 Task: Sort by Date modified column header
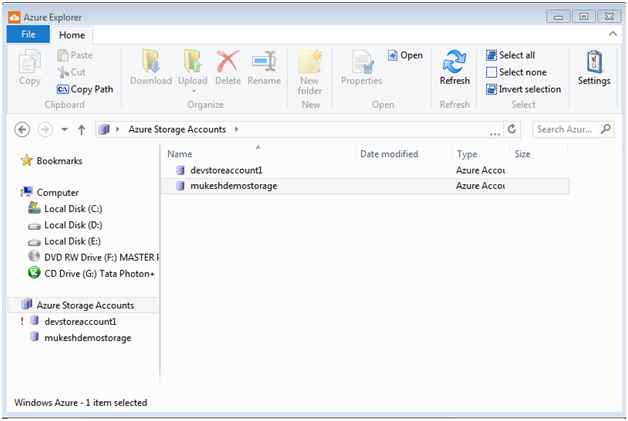click(389, 154)
